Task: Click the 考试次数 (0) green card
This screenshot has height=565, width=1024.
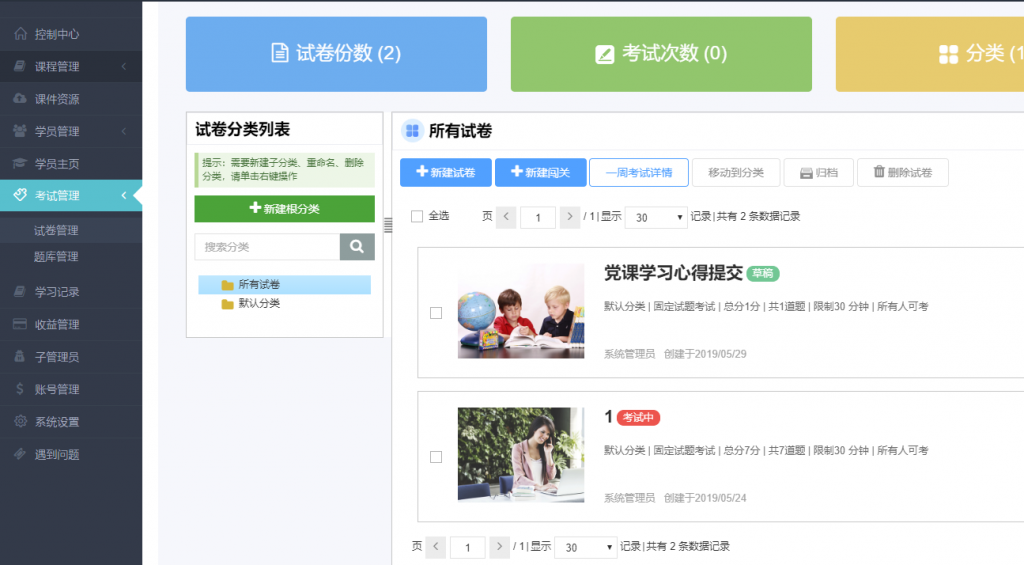Action: tap(662, 54)
